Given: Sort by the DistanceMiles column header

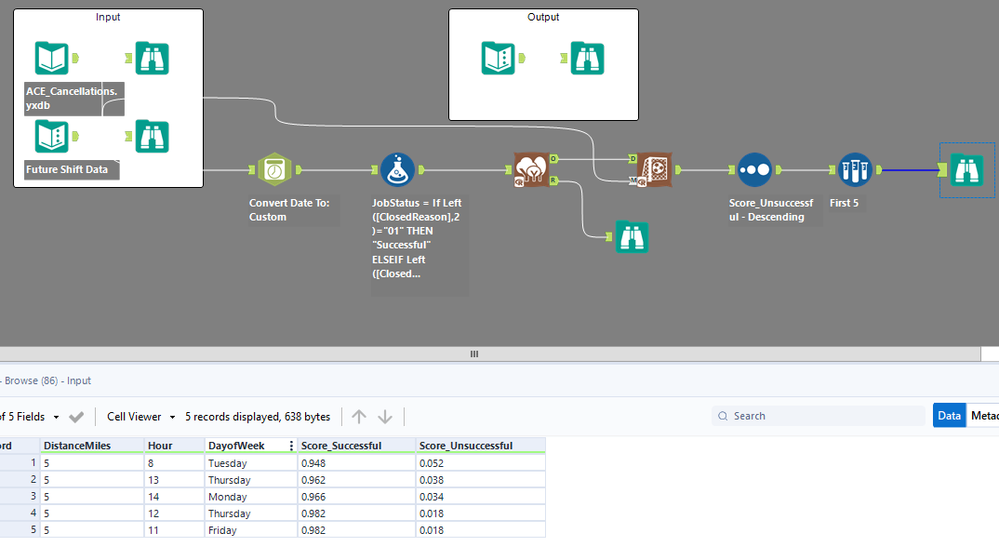Looking at the screenshot, I should 92,446.
